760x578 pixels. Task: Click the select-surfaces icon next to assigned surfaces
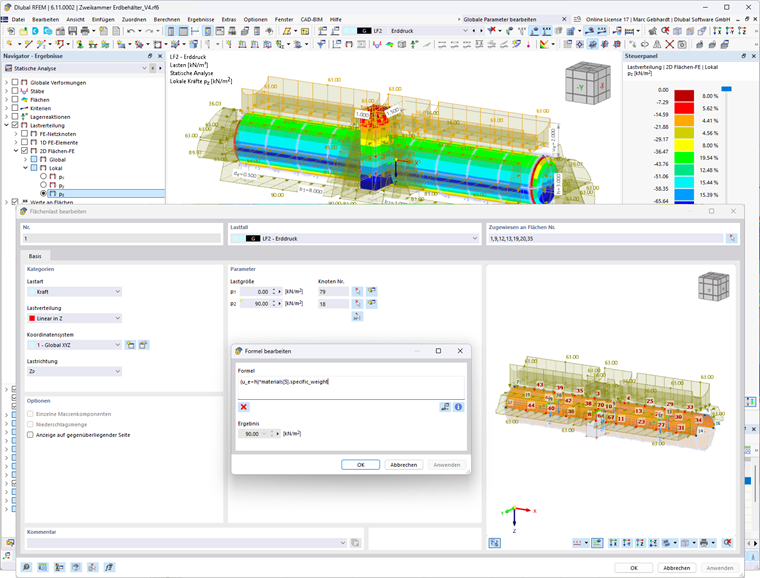pyautogui.click(x=731, y=238)
